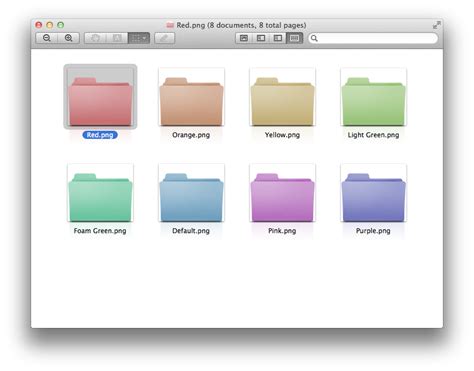Select the Pink folder thumbnail
This screenshot has height=371, width=474.
(282, 193)
